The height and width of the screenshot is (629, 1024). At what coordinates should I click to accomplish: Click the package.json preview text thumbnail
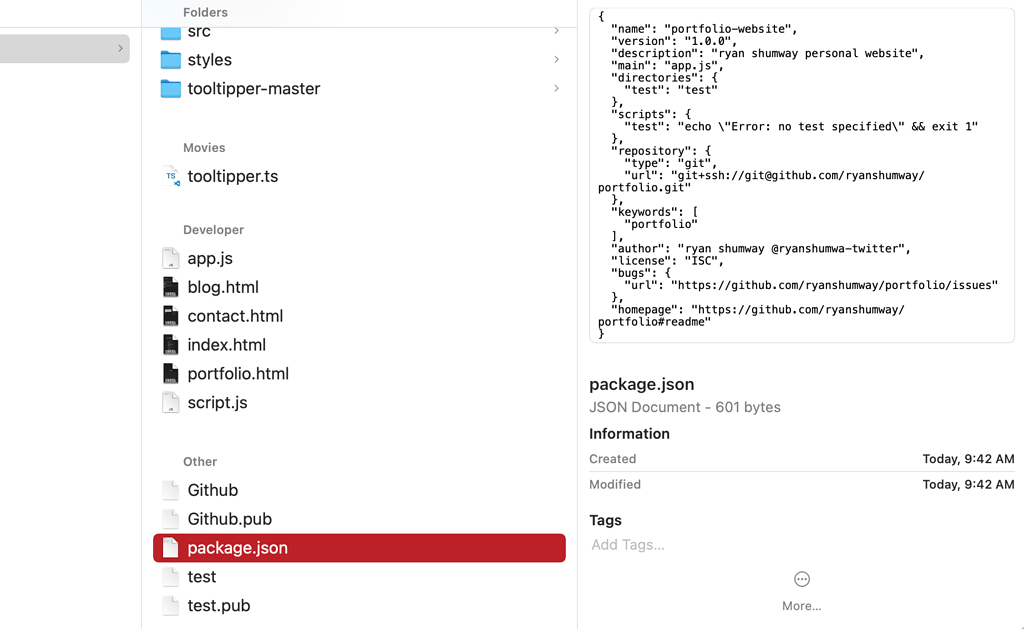pyautogui.click(x=801, y=175)
